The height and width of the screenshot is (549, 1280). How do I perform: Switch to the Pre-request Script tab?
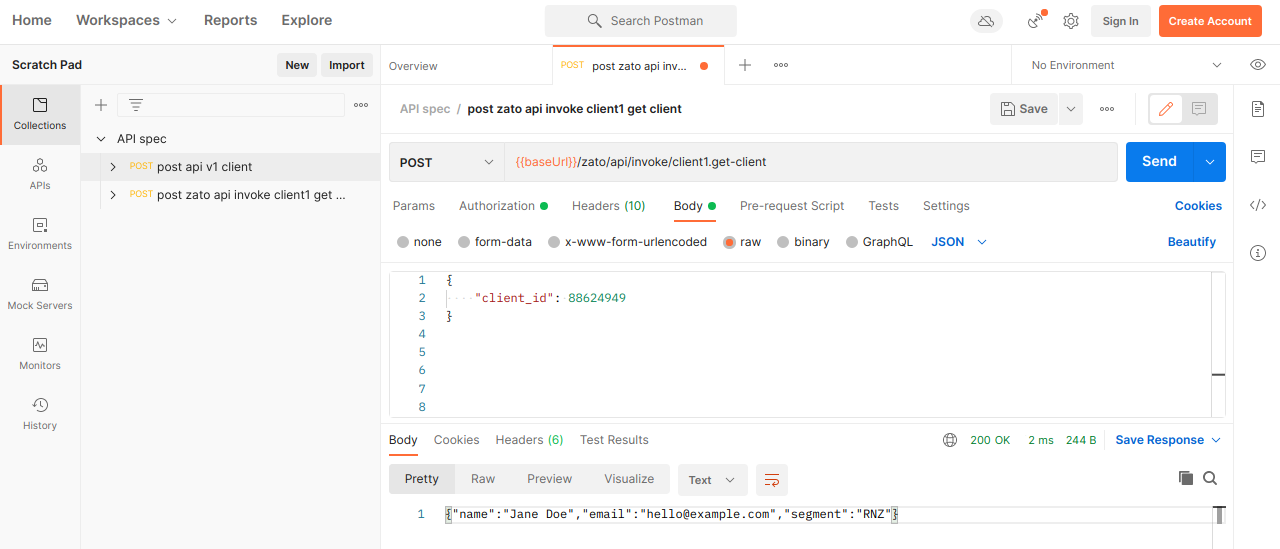(x=791, y=206)
